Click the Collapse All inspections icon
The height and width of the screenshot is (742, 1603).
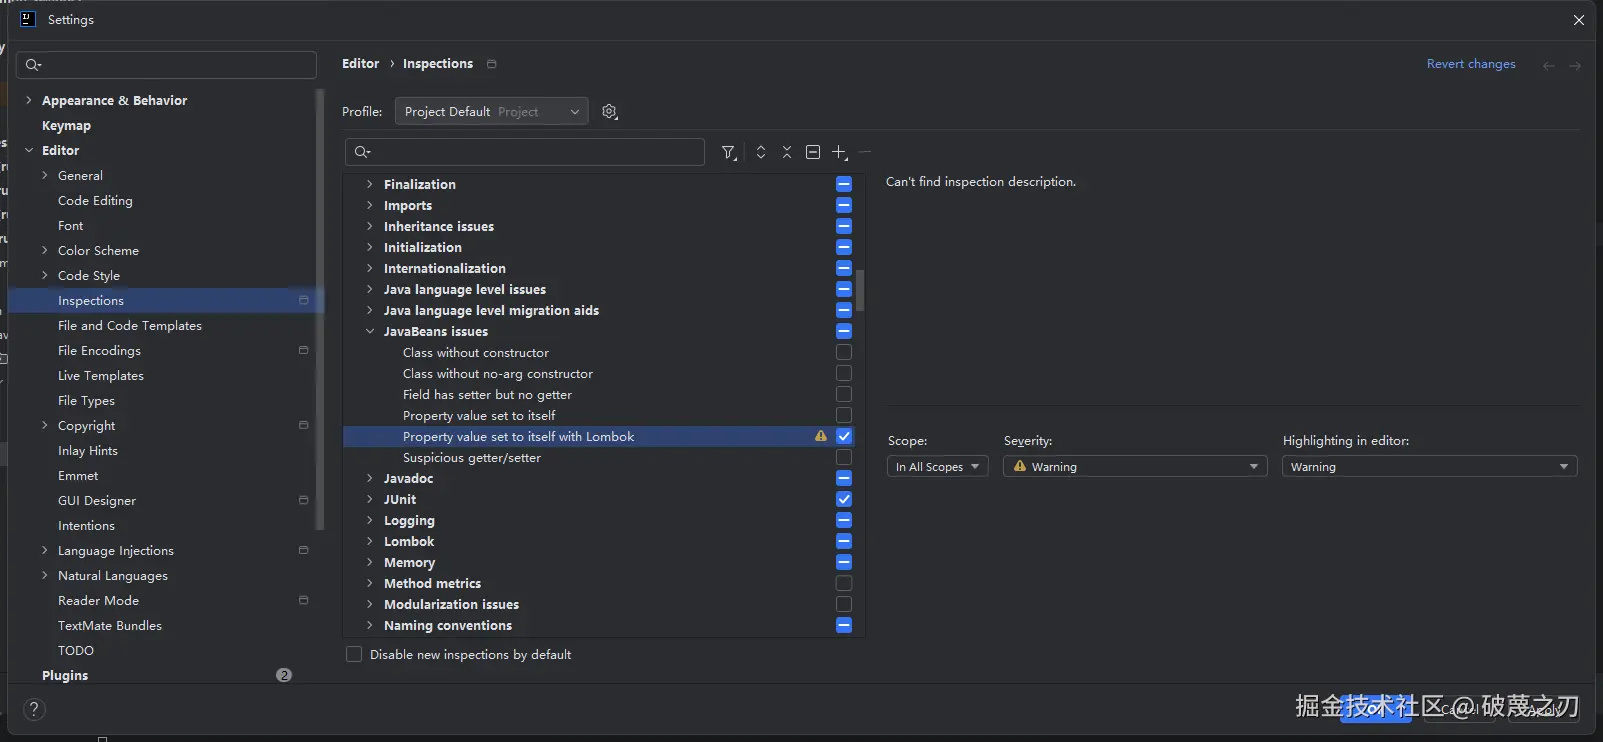point(787,152)
